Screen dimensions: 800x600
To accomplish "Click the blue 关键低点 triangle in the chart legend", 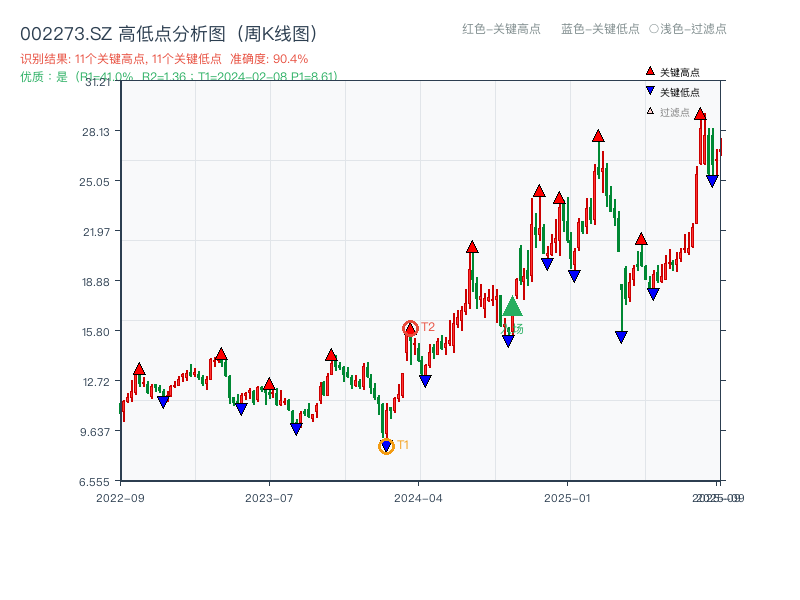I will tap(650, 91).
